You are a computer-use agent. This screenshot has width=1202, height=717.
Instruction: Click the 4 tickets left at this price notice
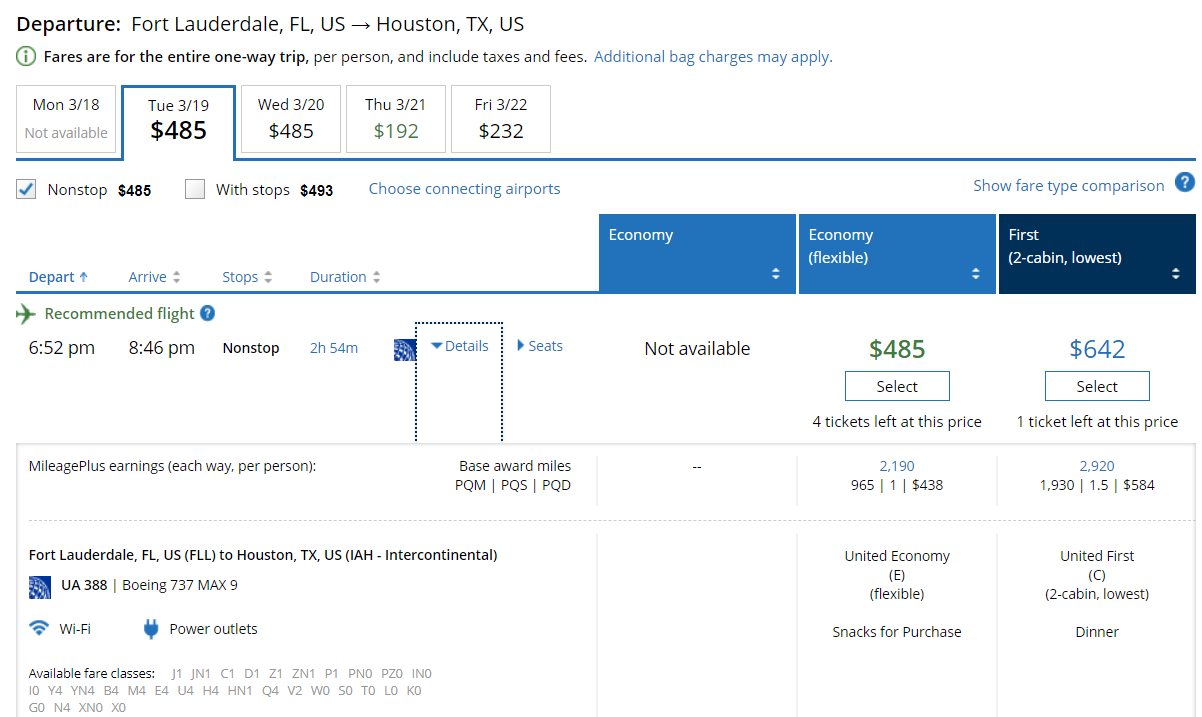(897, 422)
